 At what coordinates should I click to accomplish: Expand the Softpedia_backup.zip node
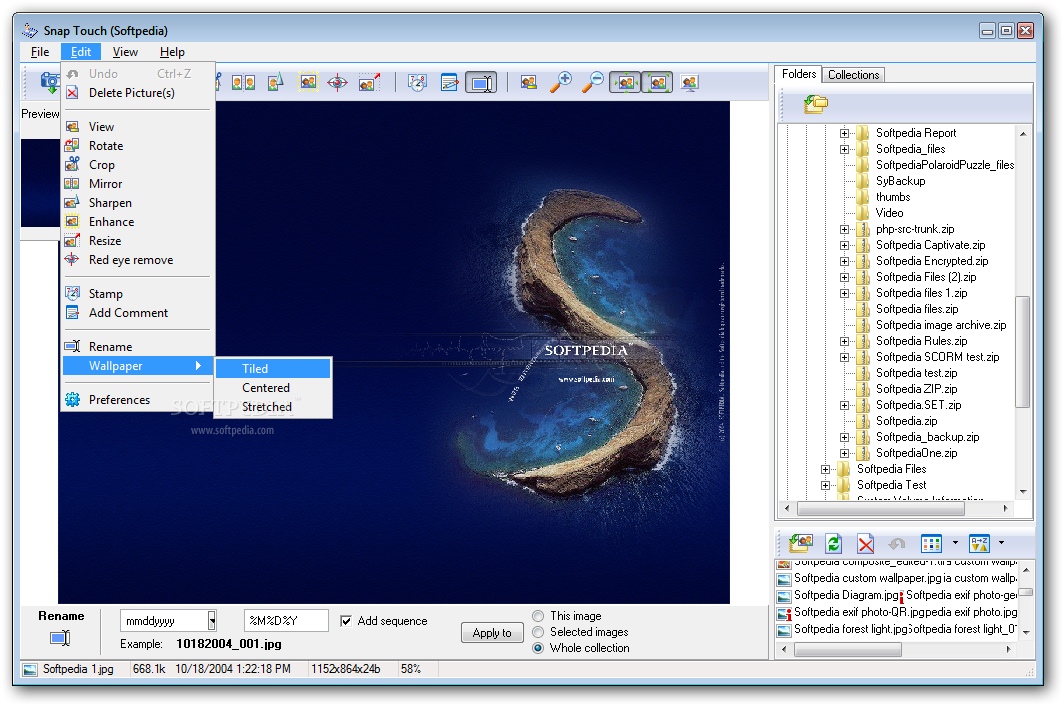tap(844, 437)
